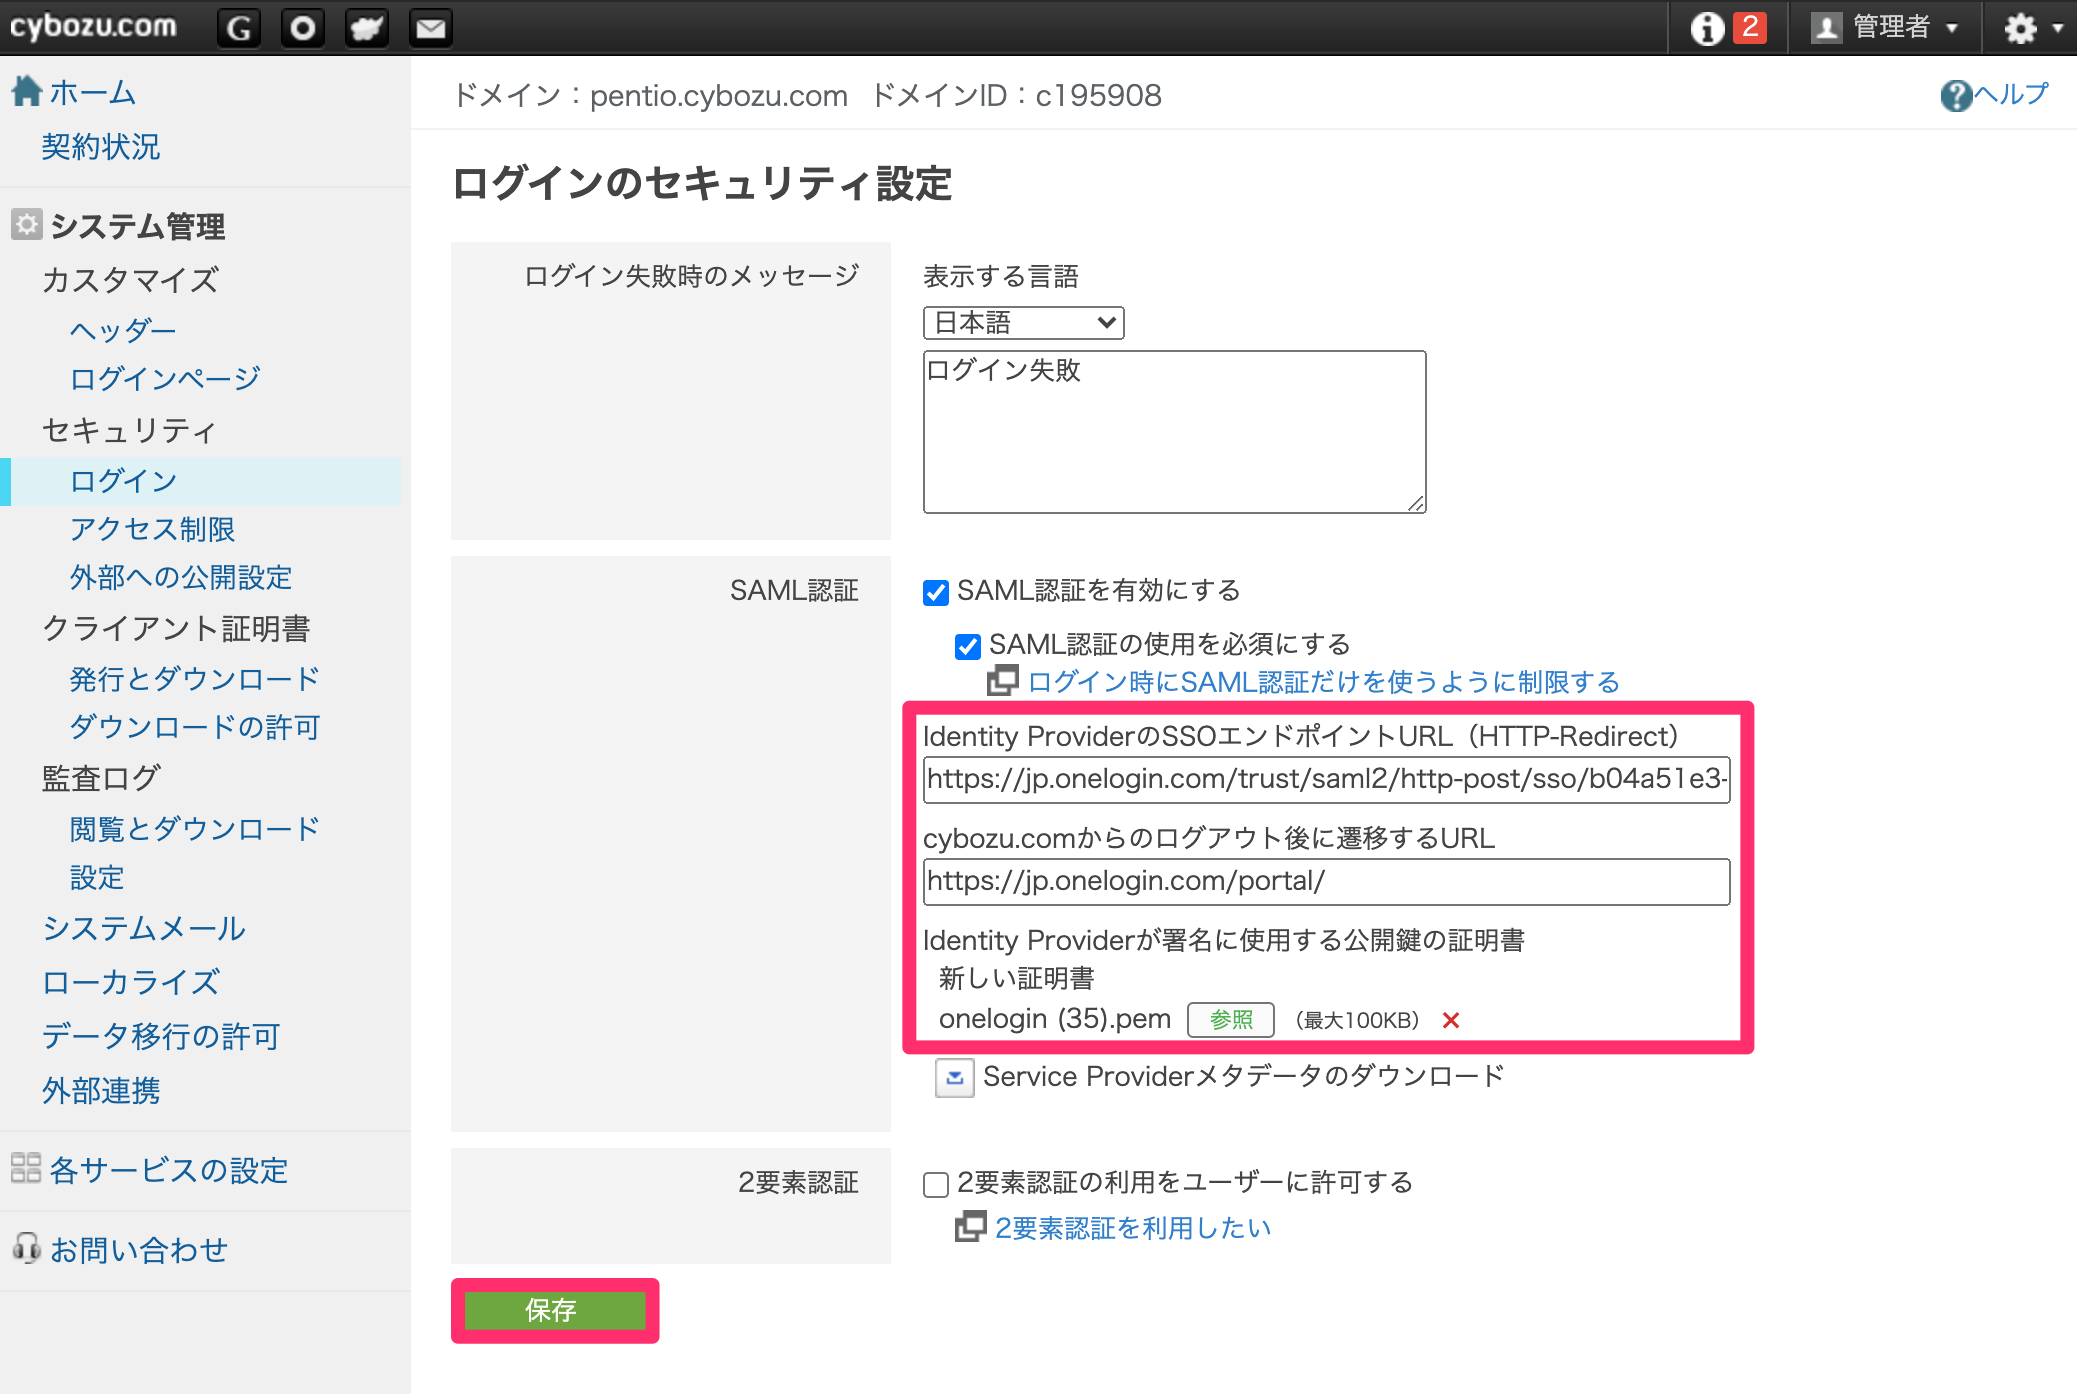Select ログイン under セキュリティ in sidebar
The width and height of the screenshot is (2077, 1394).
(124, 481)
